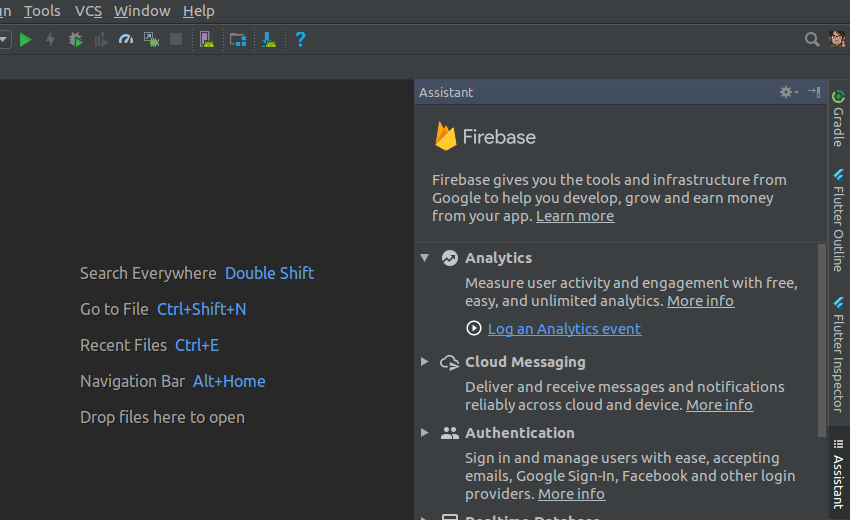Stop the running process
Image resolution: width=850 pixels, height=520 pixels.
[x=176, y=39]
